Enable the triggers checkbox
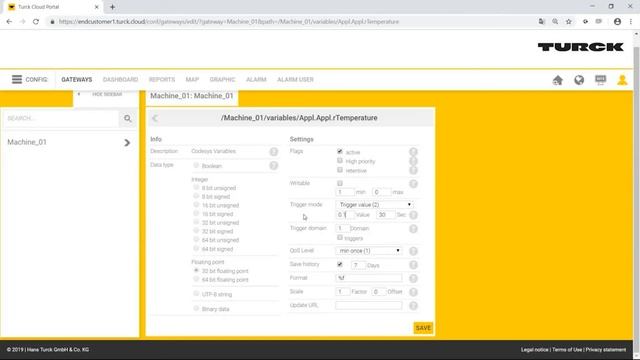The image size is (640, 360). [340, 238]
